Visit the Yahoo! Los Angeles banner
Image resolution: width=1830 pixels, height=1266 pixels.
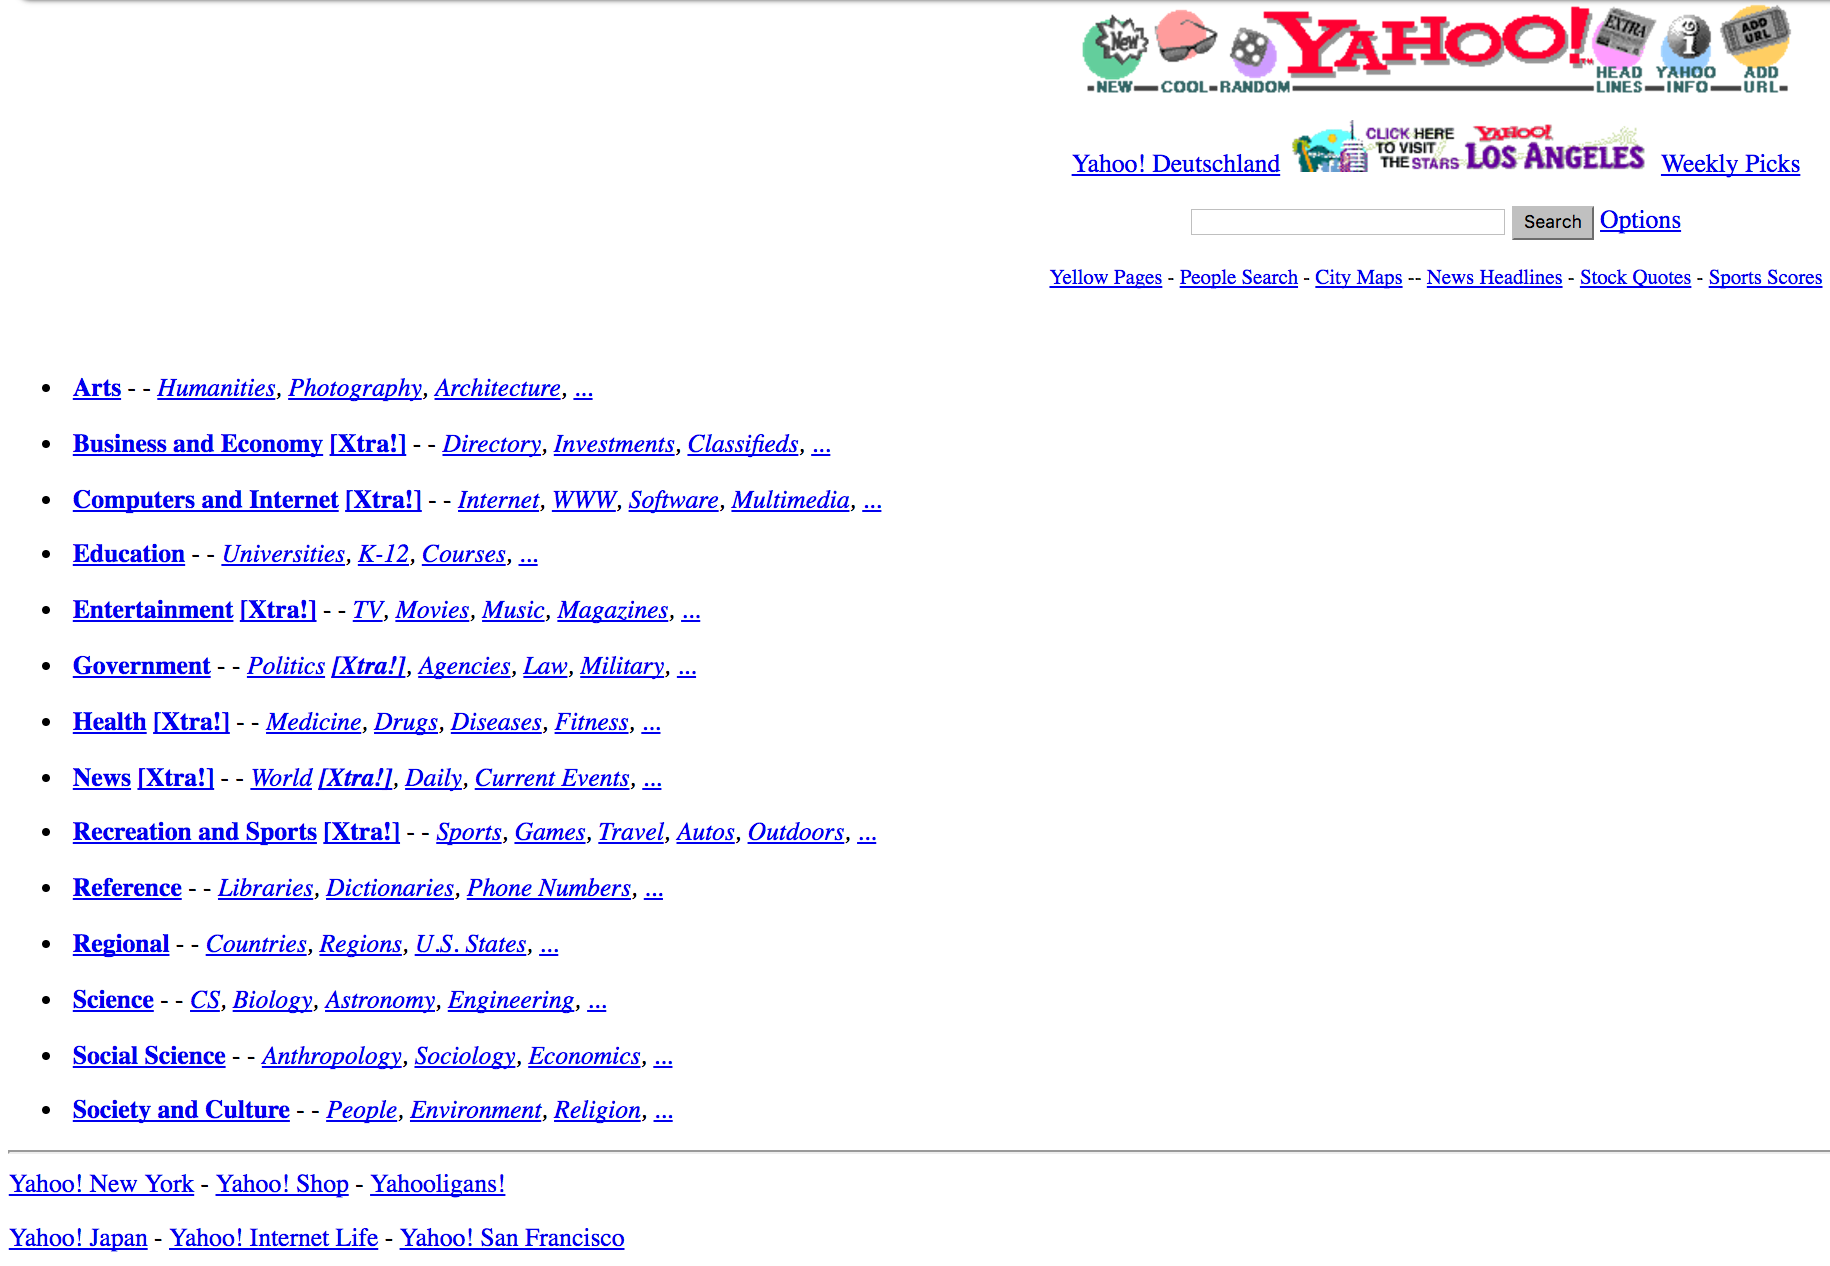point(1468,149)
